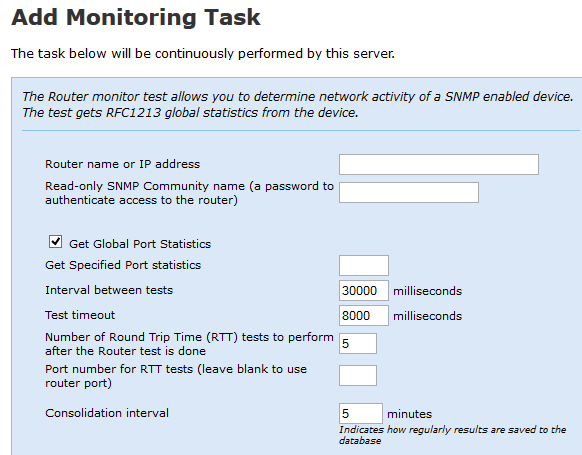Focus the SNMP Community name input box
This screenshot has height=455, width=582.
[x=409, y=192]
